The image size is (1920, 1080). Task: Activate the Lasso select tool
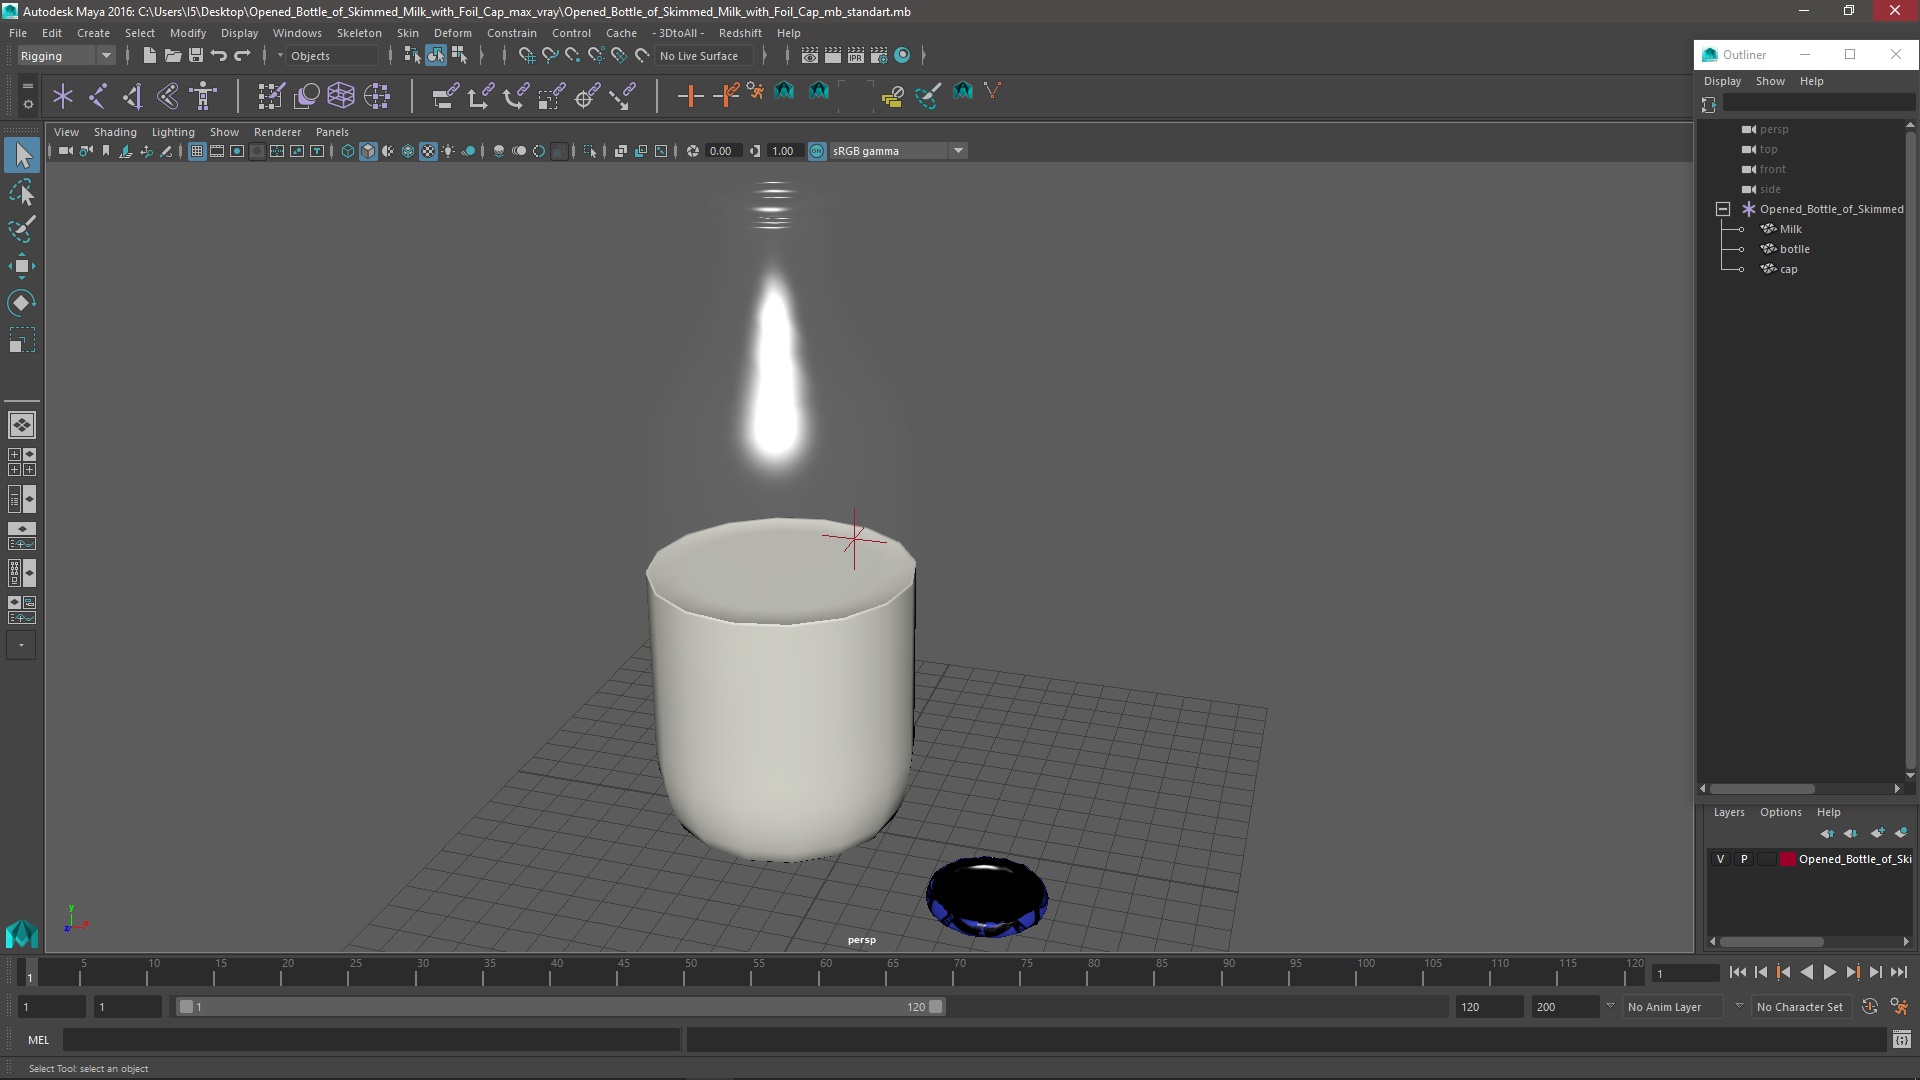(22, 192)
